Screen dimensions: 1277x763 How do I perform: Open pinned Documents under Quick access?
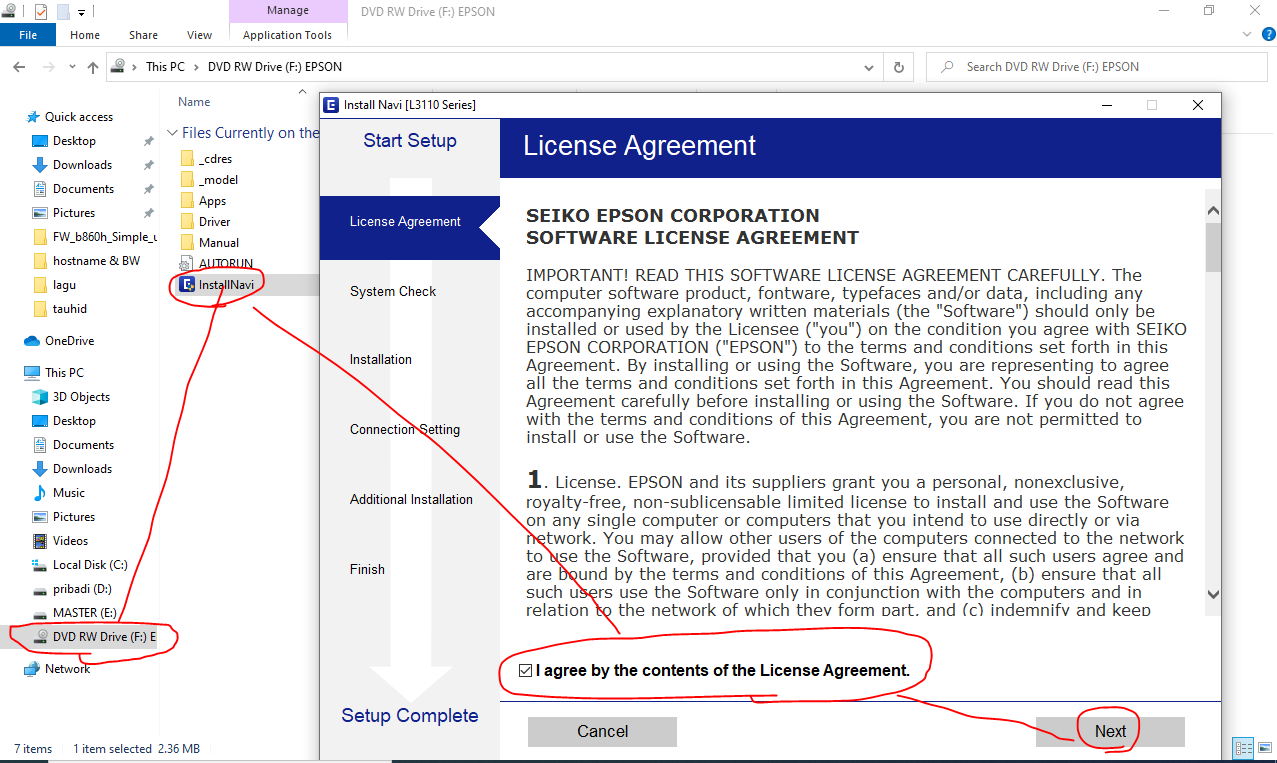click(83, 189)
